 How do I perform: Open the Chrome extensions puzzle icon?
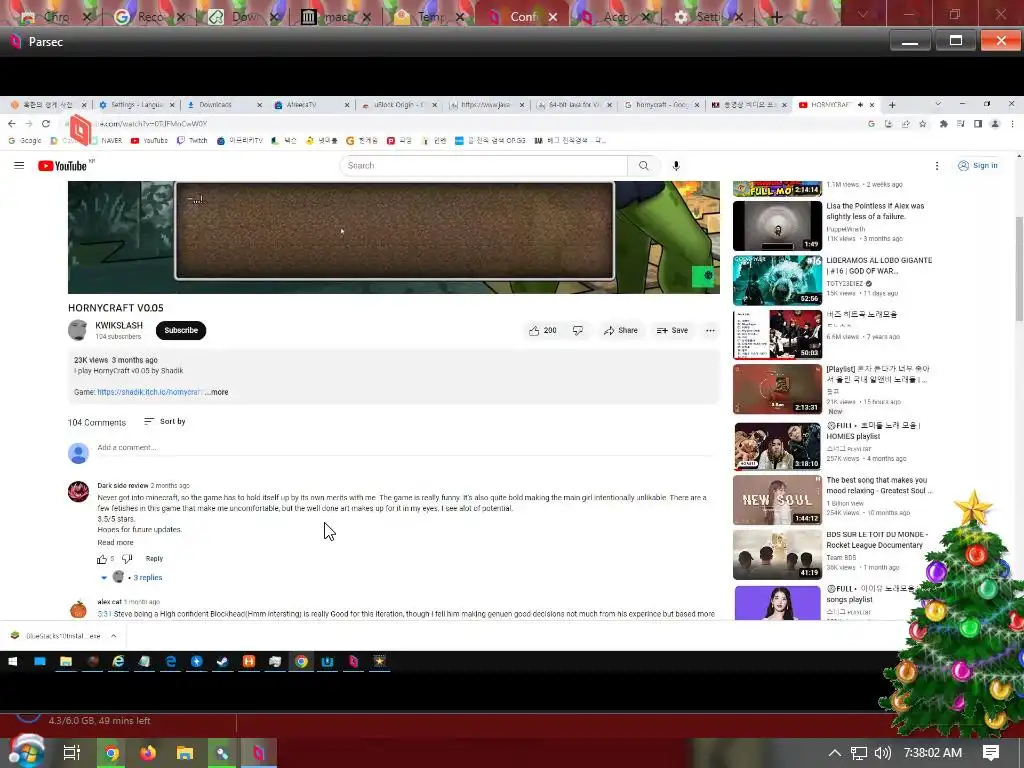(944, 123)
